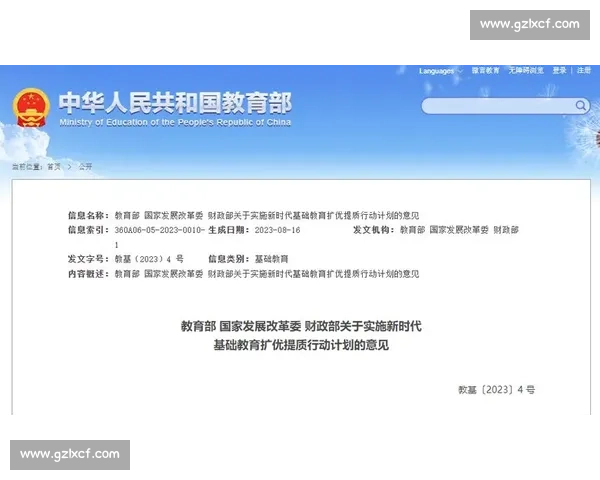Screen dimensions: 600x480
Task: Select the date 2023-08-16
Action: (277, 230)
